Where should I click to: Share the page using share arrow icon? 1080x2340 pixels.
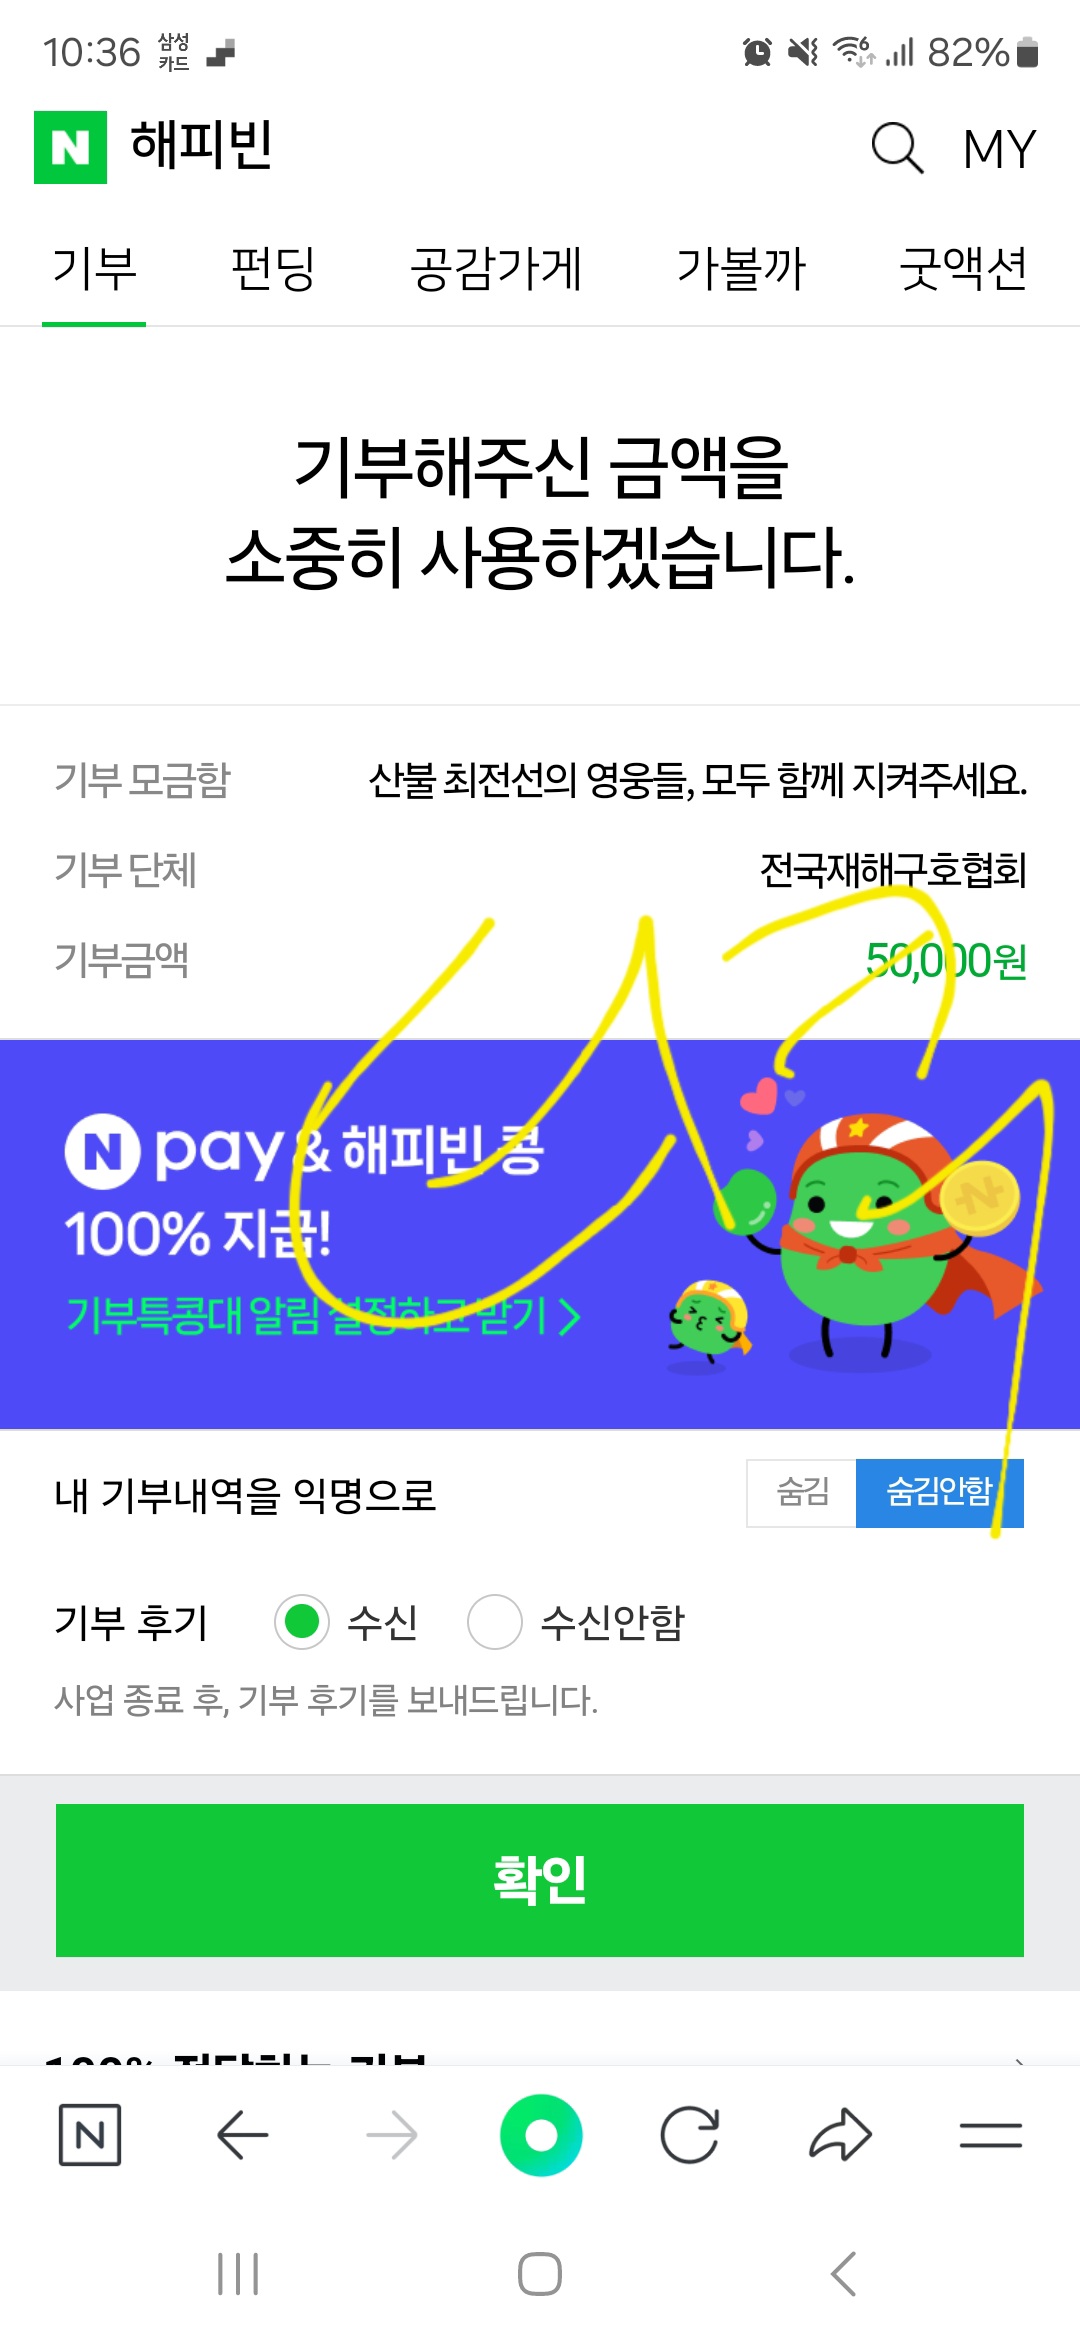[840, 2135]
